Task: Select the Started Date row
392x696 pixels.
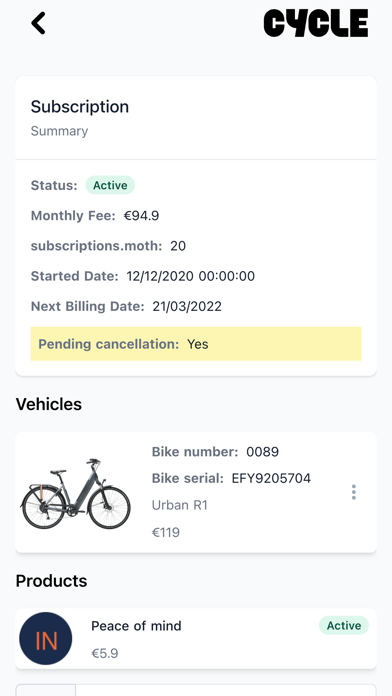Action: coord(143,276)
